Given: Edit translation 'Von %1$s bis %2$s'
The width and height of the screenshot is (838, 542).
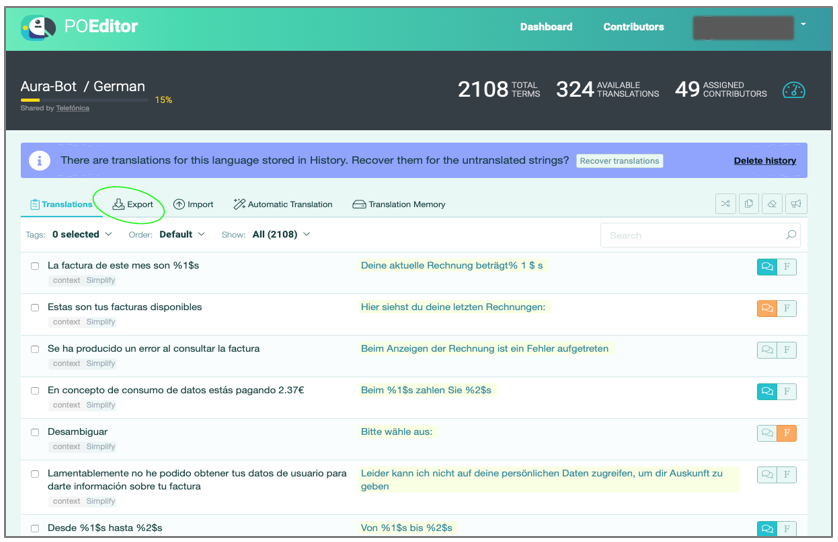Looking at the screenshot, I should point(407,528).
